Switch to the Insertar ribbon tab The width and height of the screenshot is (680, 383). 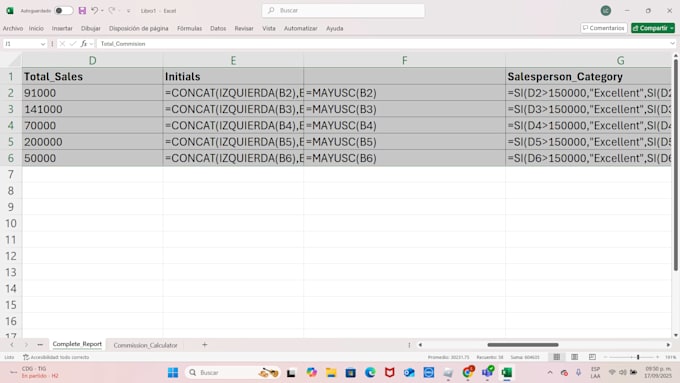coord(62,28)
